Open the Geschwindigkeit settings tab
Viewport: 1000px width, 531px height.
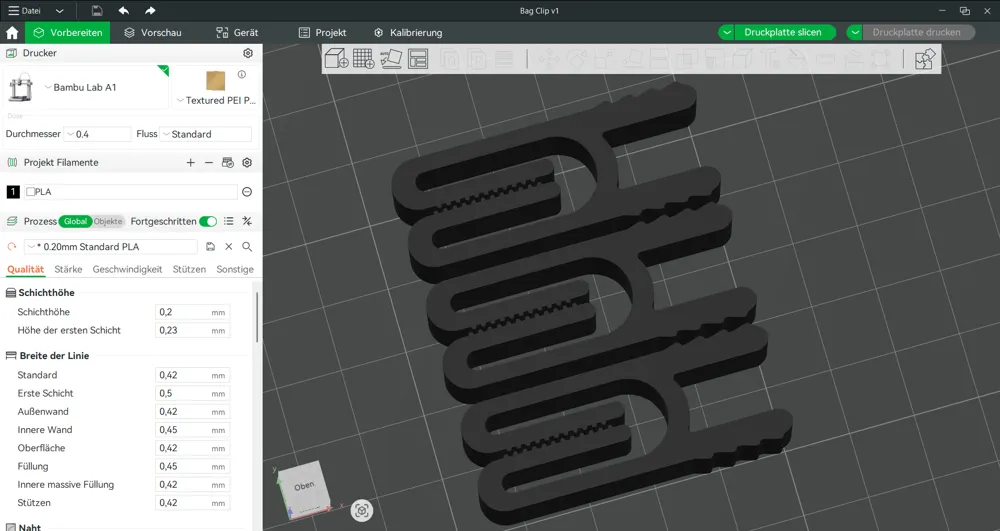(x=127, y=270)
